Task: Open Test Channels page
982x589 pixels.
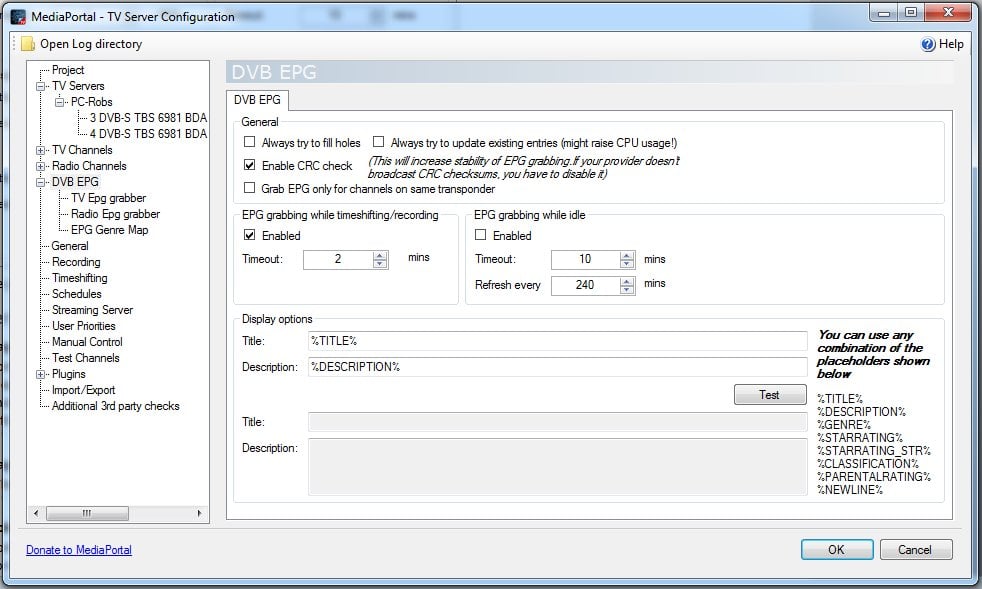Action: 86,358
